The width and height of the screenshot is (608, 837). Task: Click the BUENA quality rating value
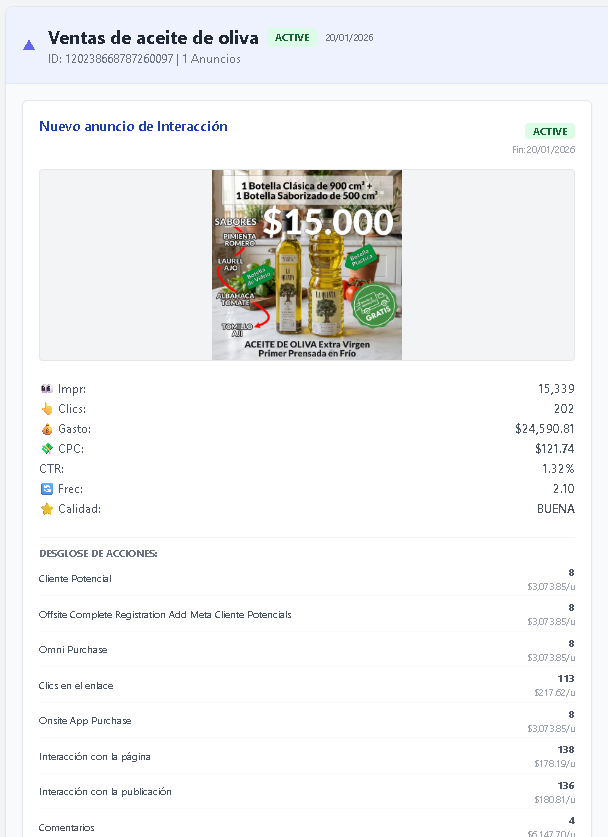[555, 509]
